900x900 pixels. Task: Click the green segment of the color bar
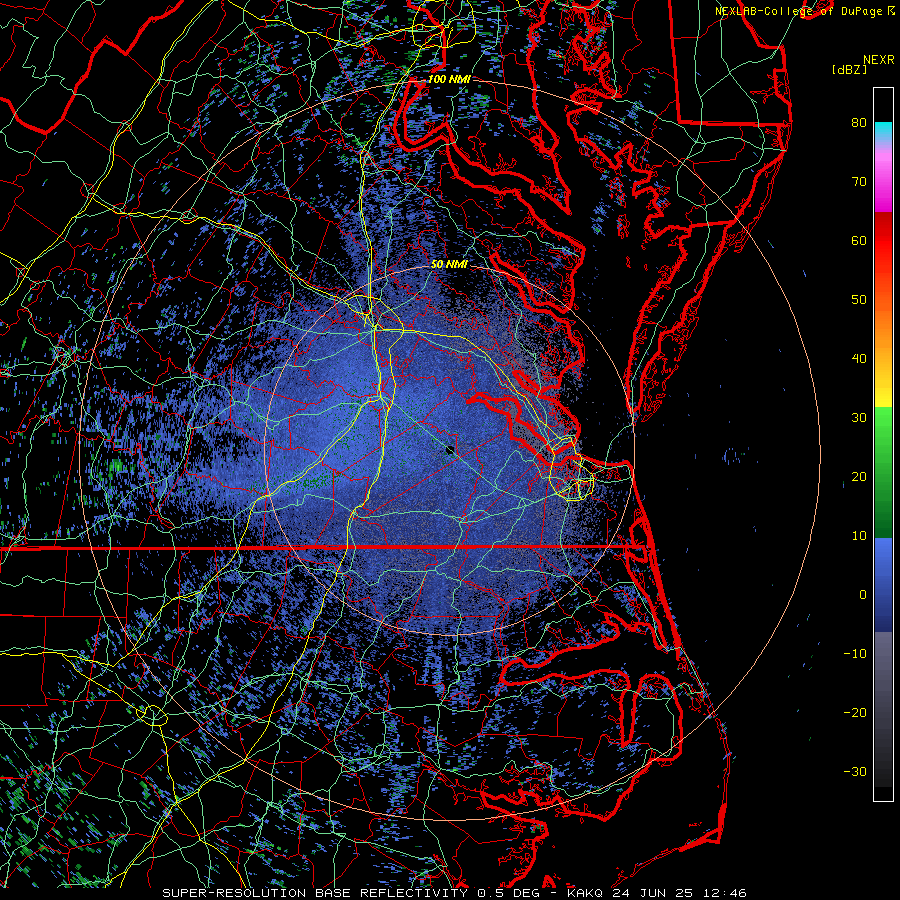[x=883, y=472]
